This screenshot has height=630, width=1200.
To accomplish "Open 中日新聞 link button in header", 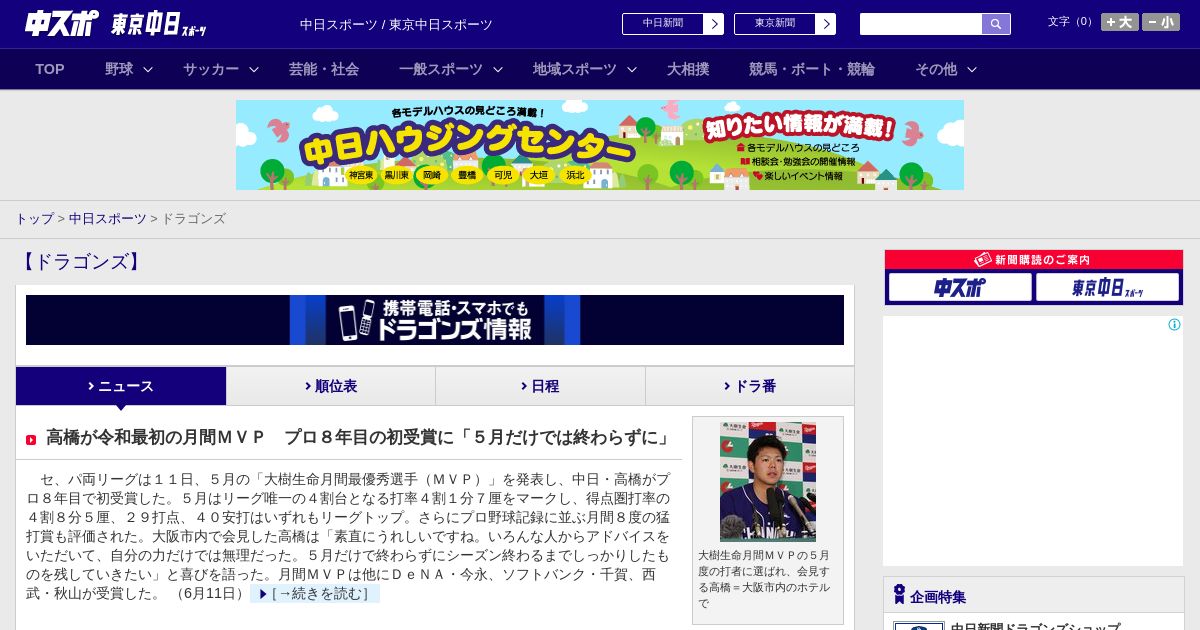I will [663, 24].
